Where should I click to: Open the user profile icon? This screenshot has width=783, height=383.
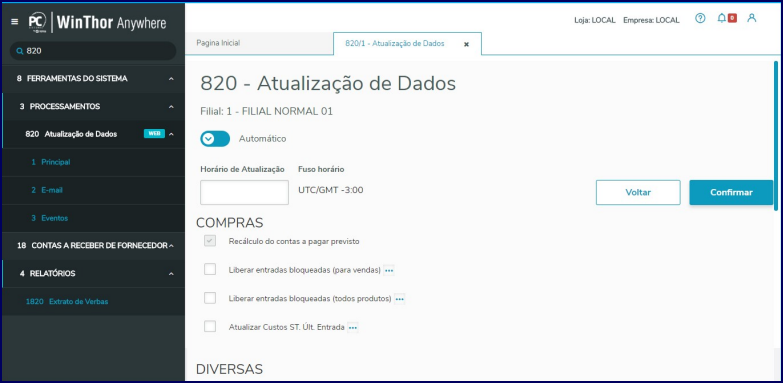[x=752, y=18]
